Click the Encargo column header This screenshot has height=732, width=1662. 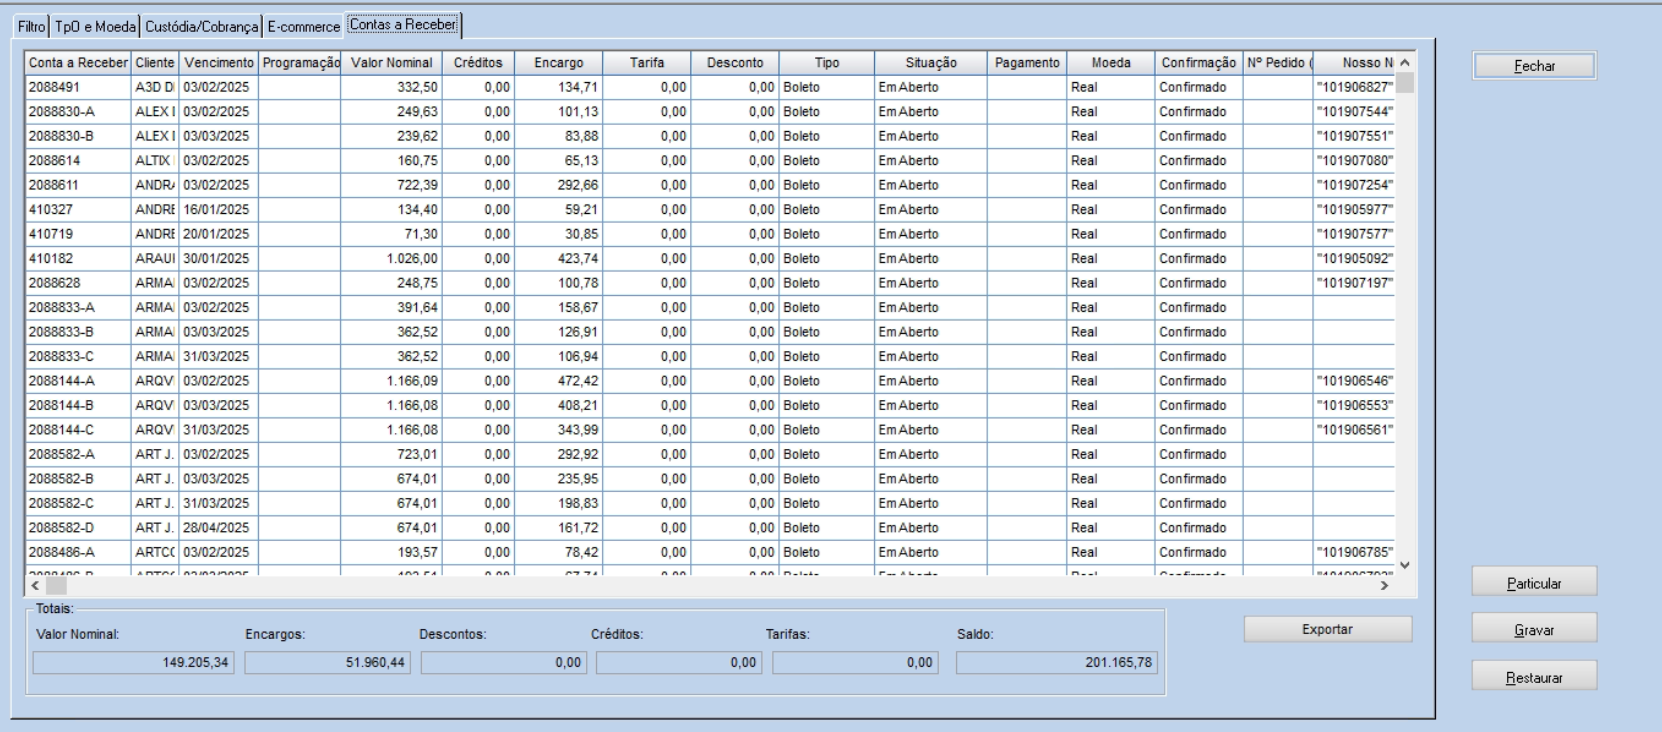tap(558, 63)
